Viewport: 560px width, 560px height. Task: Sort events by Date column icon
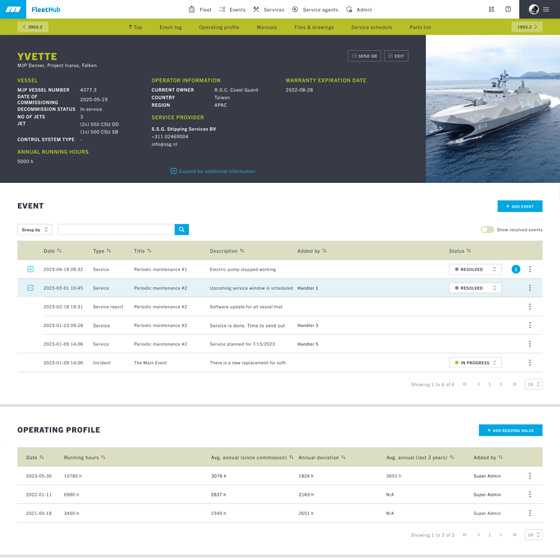(x=59, y=251)
